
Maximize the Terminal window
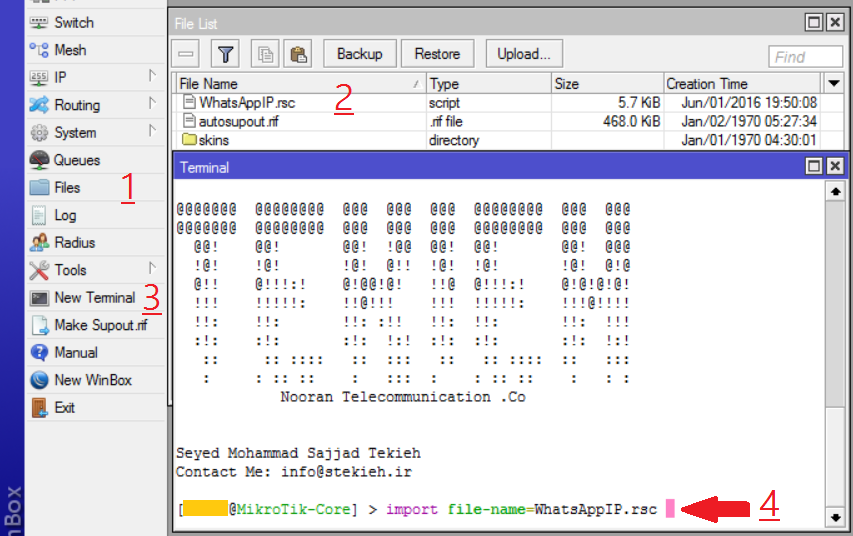click(814, 166)
